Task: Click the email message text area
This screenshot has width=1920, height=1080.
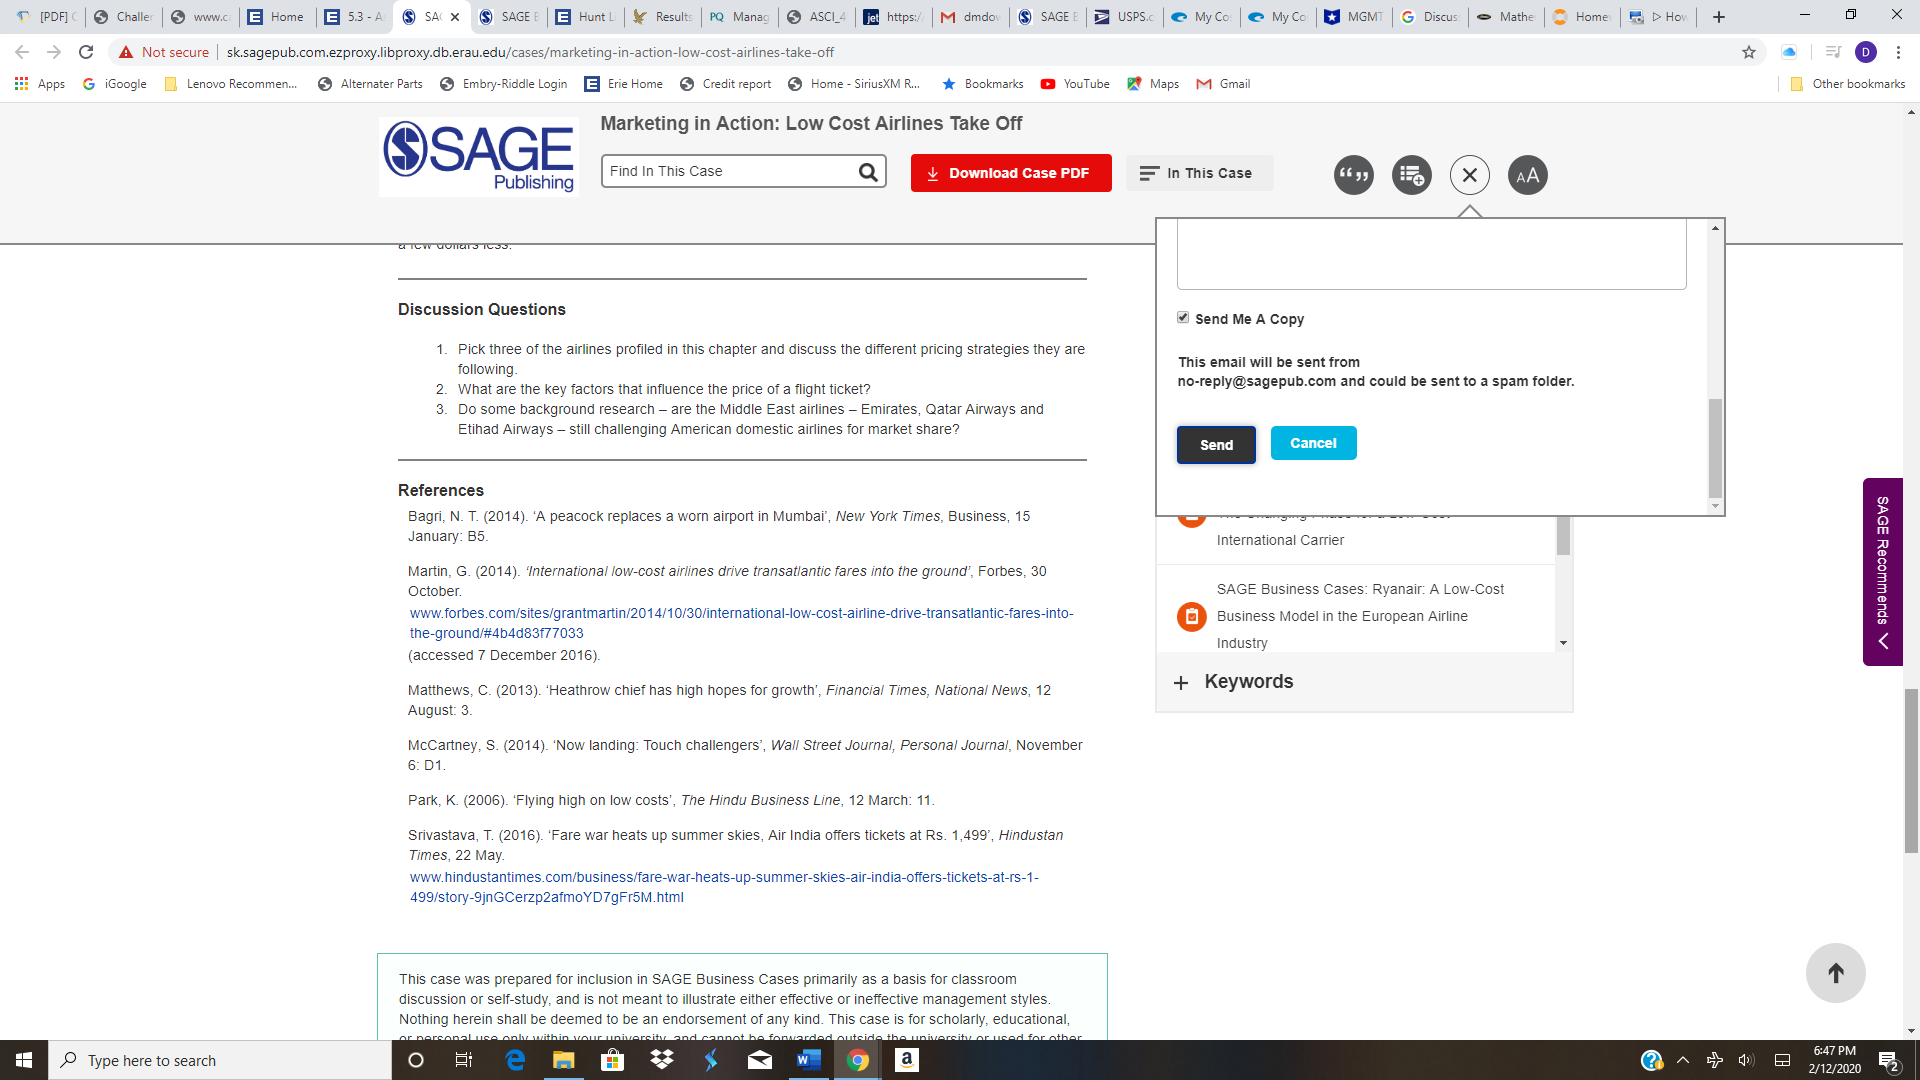Action: pyautogui.click(x=1431, y=255)
